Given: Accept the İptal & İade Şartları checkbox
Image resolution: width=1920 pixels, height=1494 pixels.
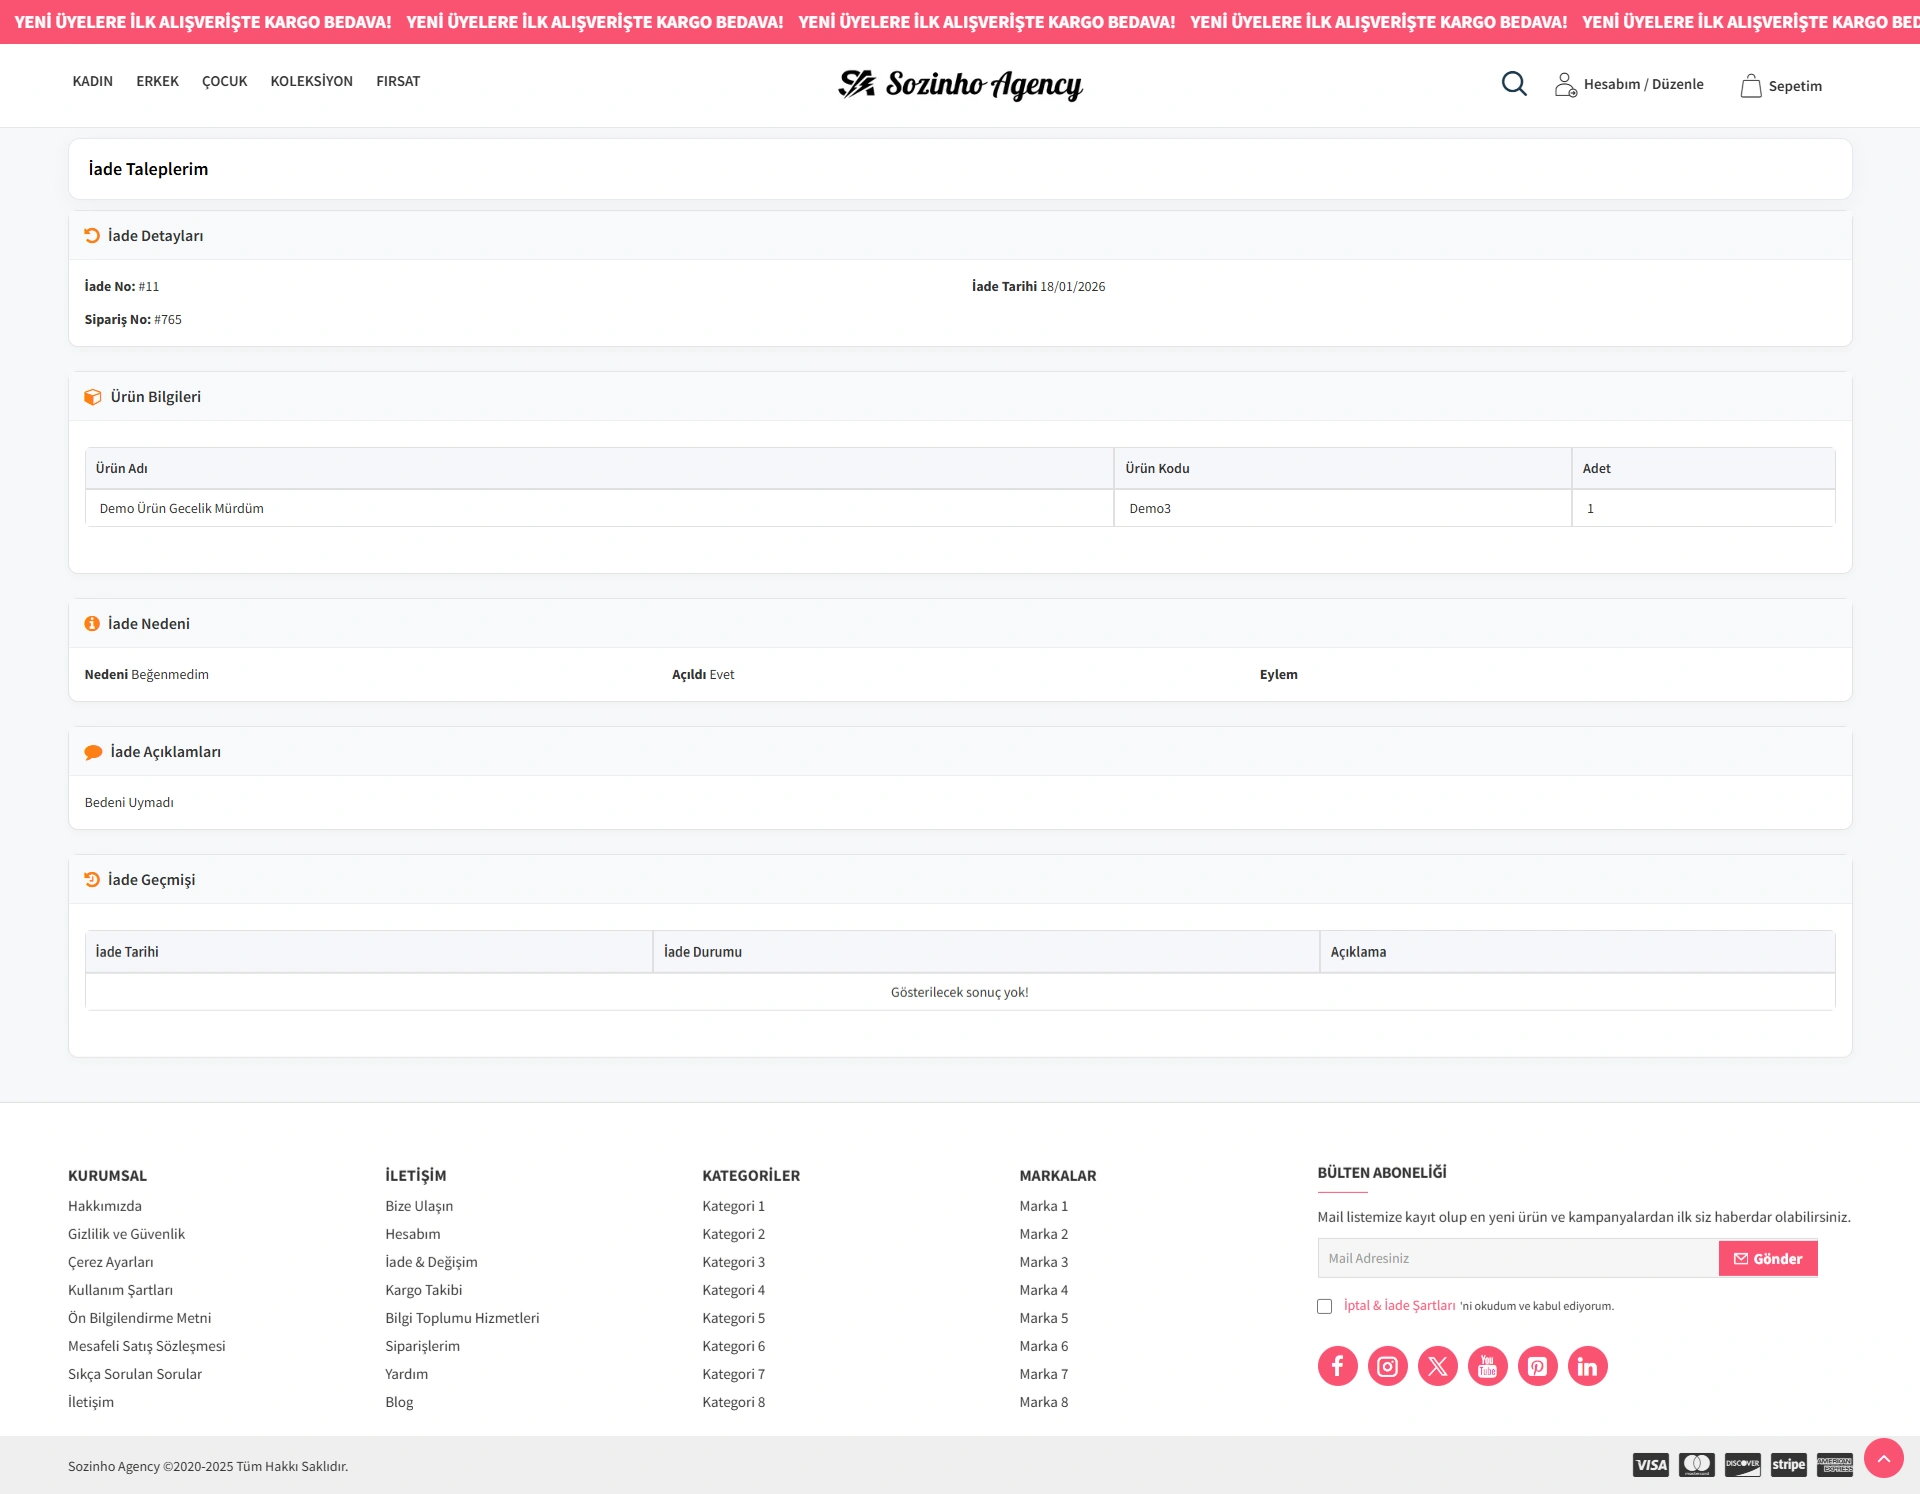Looking at the screenshot, I should [1325, 1307].
